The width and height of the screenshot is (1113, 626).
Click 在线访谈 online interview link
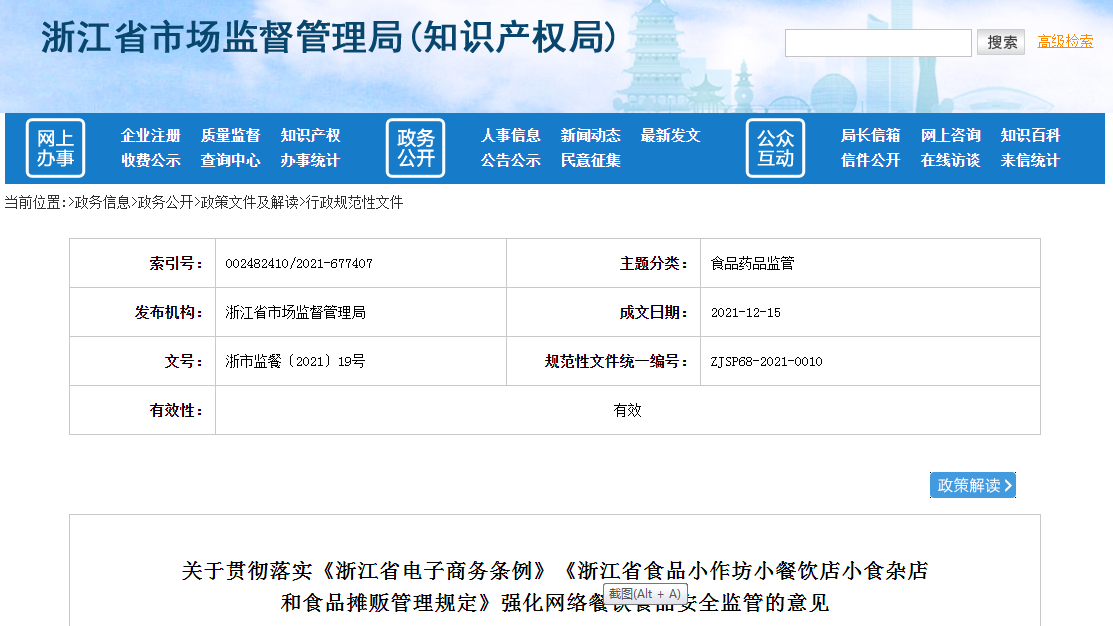[951, 161]
